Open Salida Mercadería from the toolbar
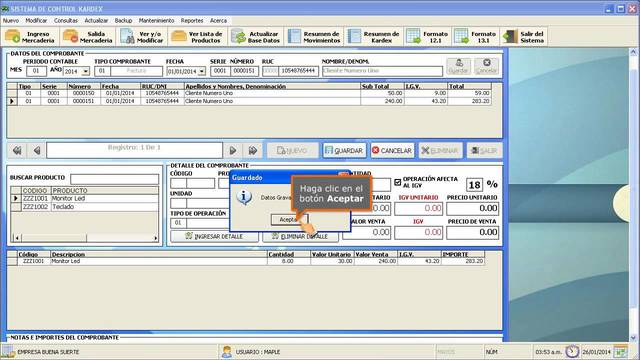 (x=88, y=37)
